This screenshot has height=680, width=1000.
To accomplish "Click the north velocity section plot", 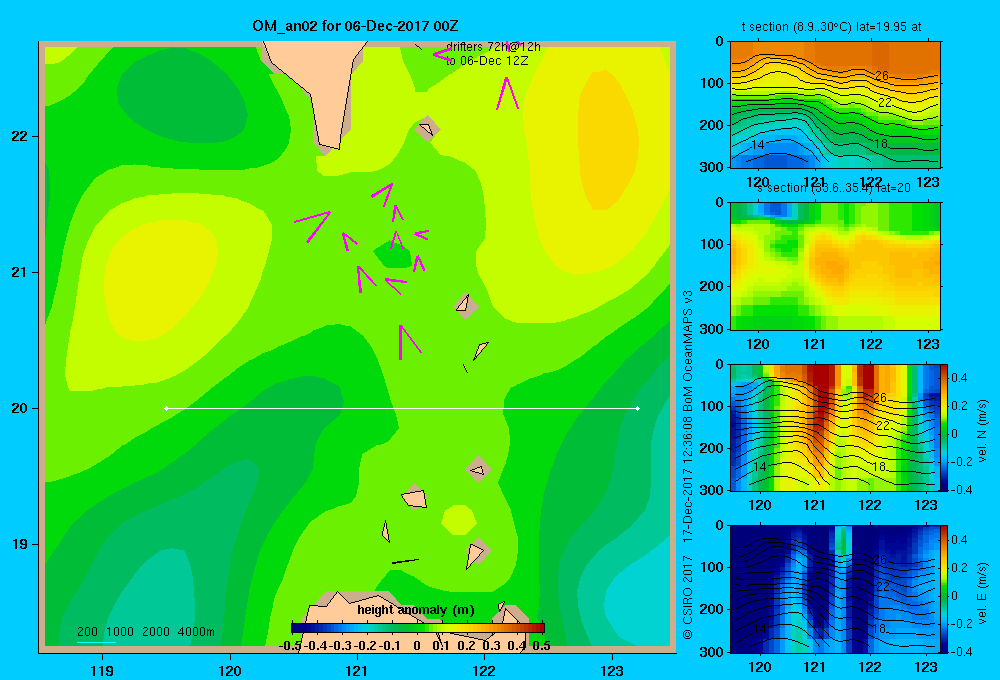I will (x=835, y=427).
